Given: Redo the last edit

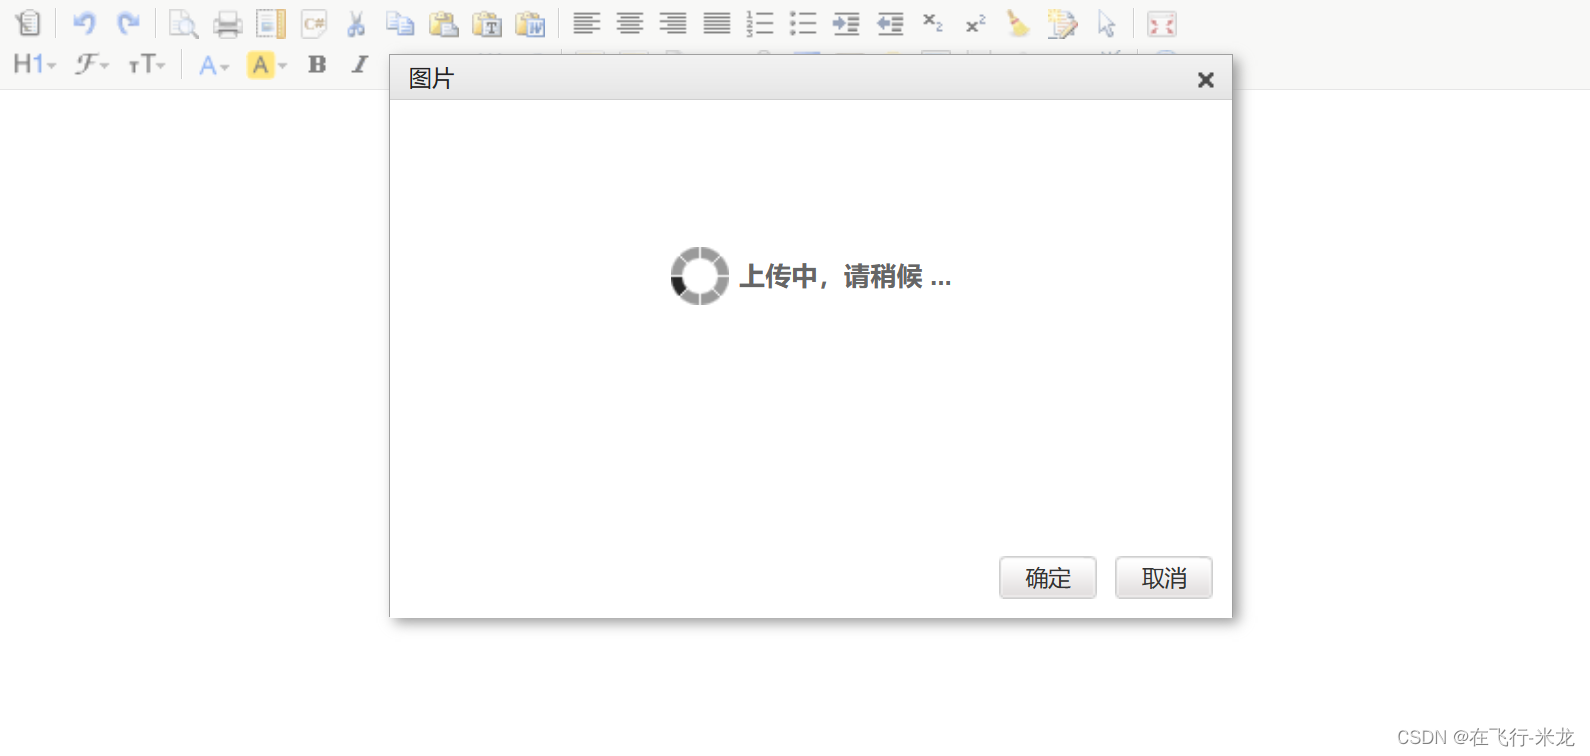Looking at the screenshot, I should click(128, 23).
